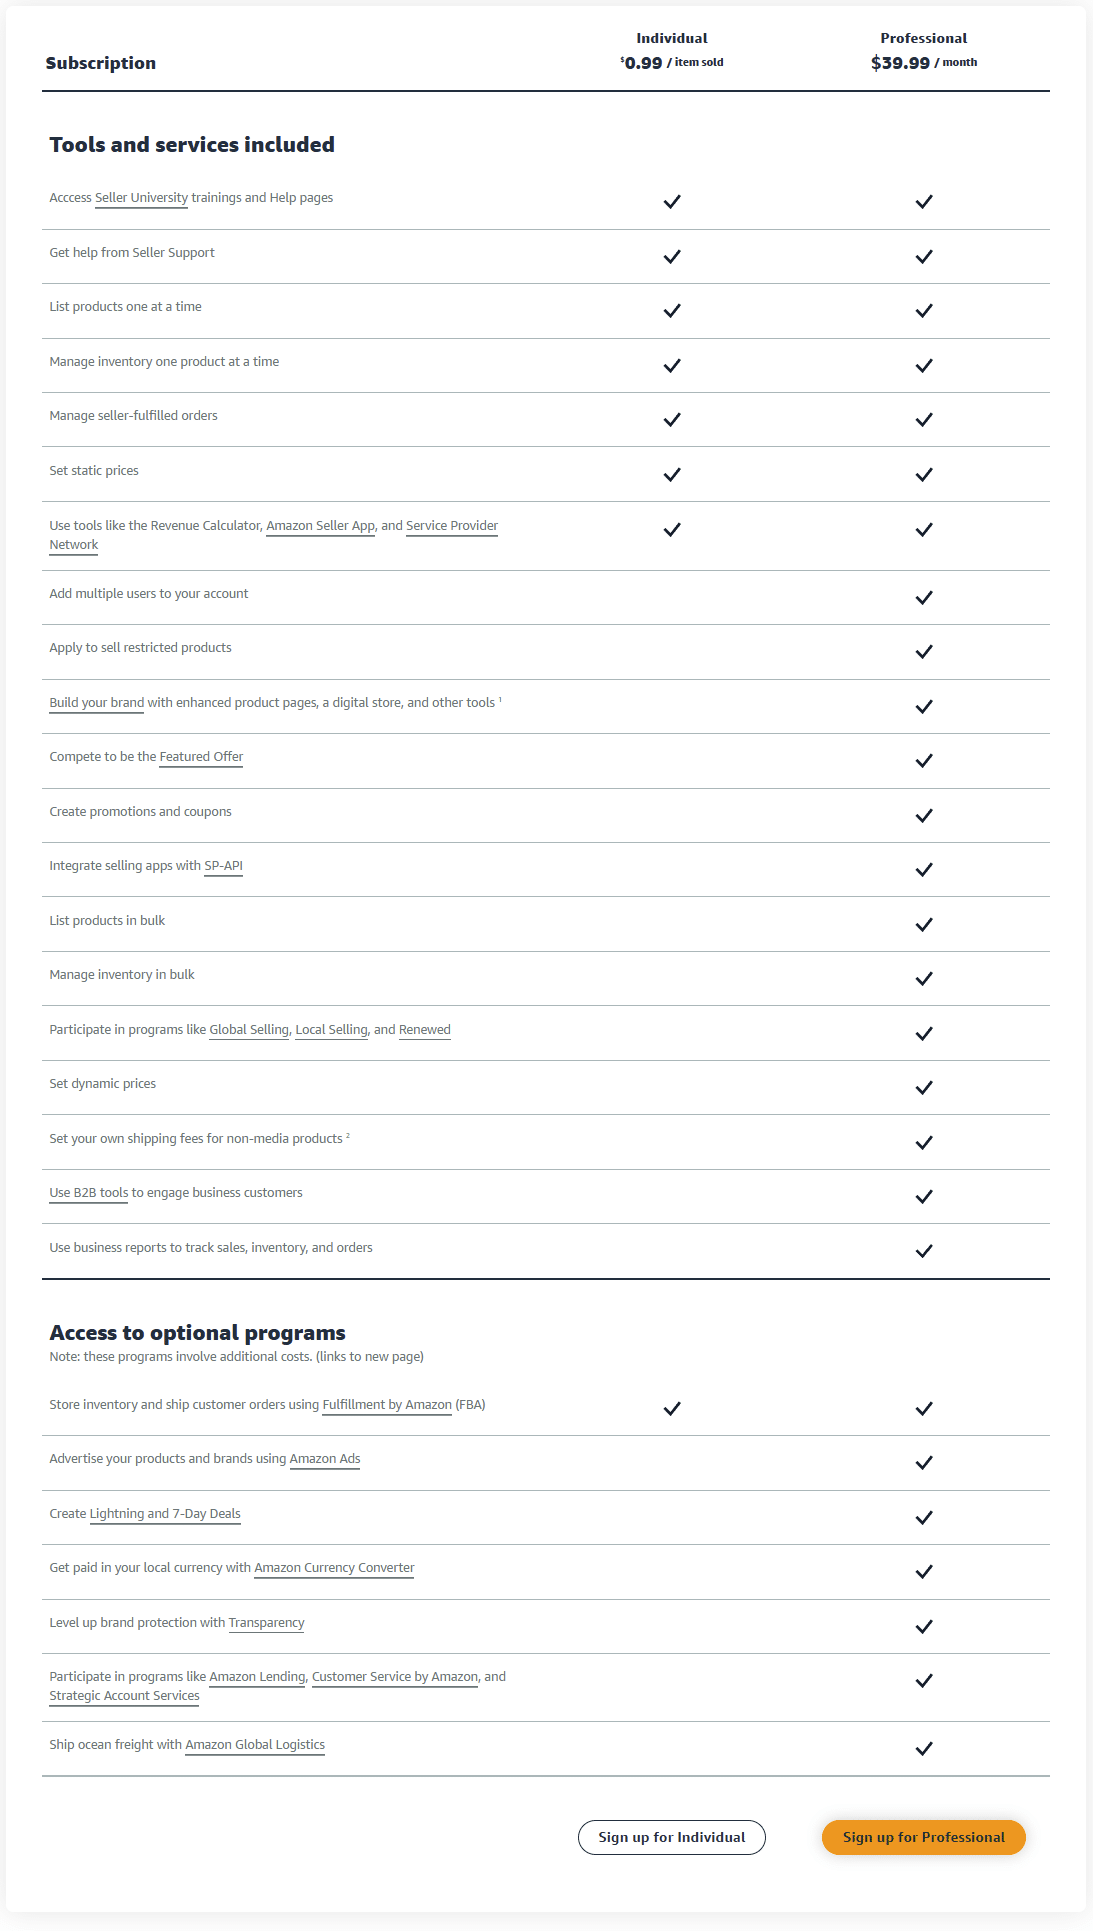Screen dimensions: 1093x1931
Task: Open the Amazon Global Logistics link
Action: tap(254, 1744)
